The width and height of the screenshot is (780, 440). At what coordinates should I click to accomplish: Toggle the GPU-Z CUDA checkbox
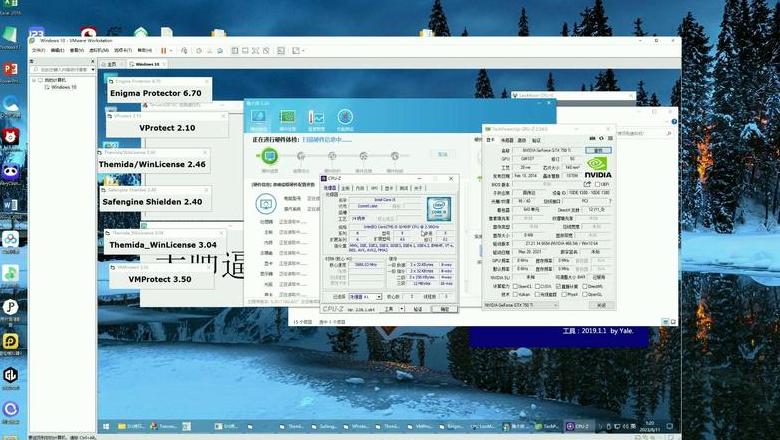[537, 286]
